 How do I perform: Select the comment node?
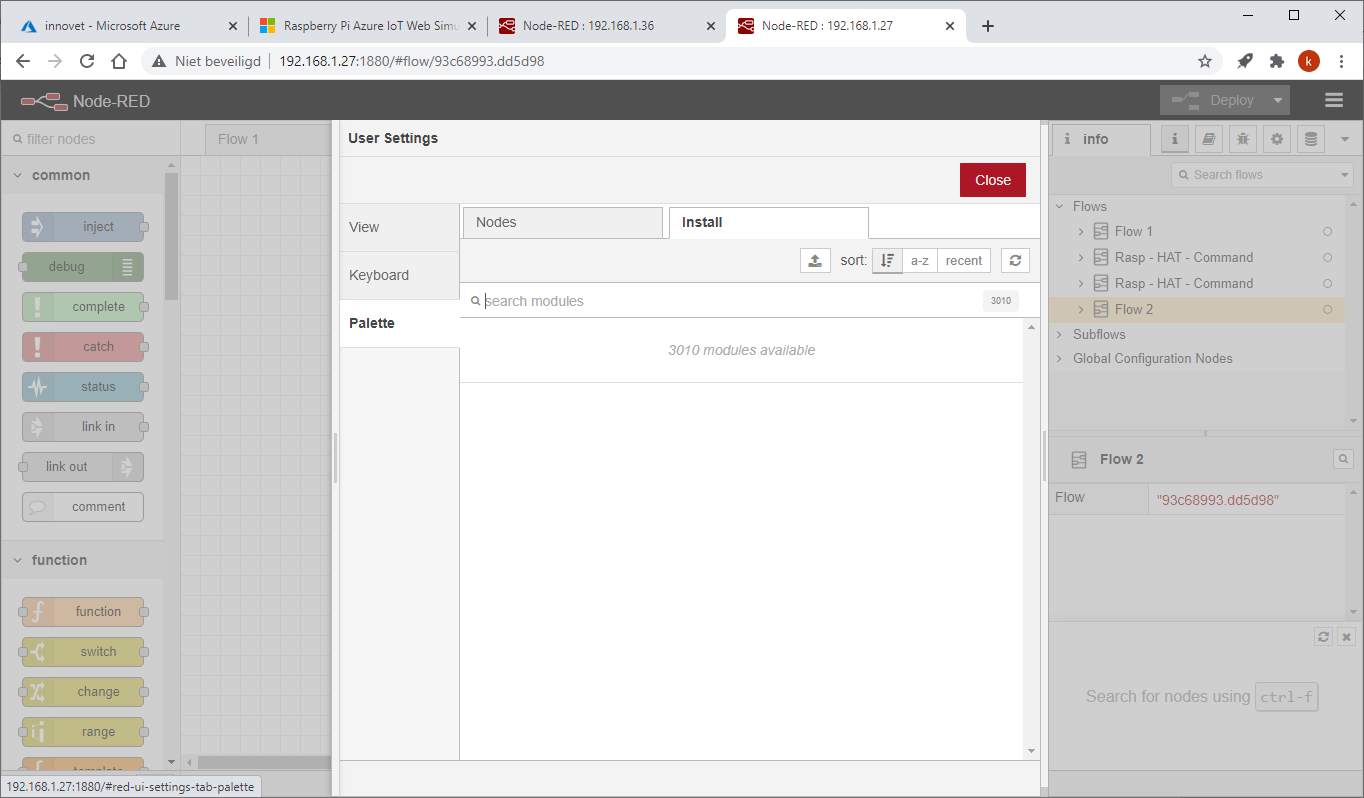coord(83,507)
